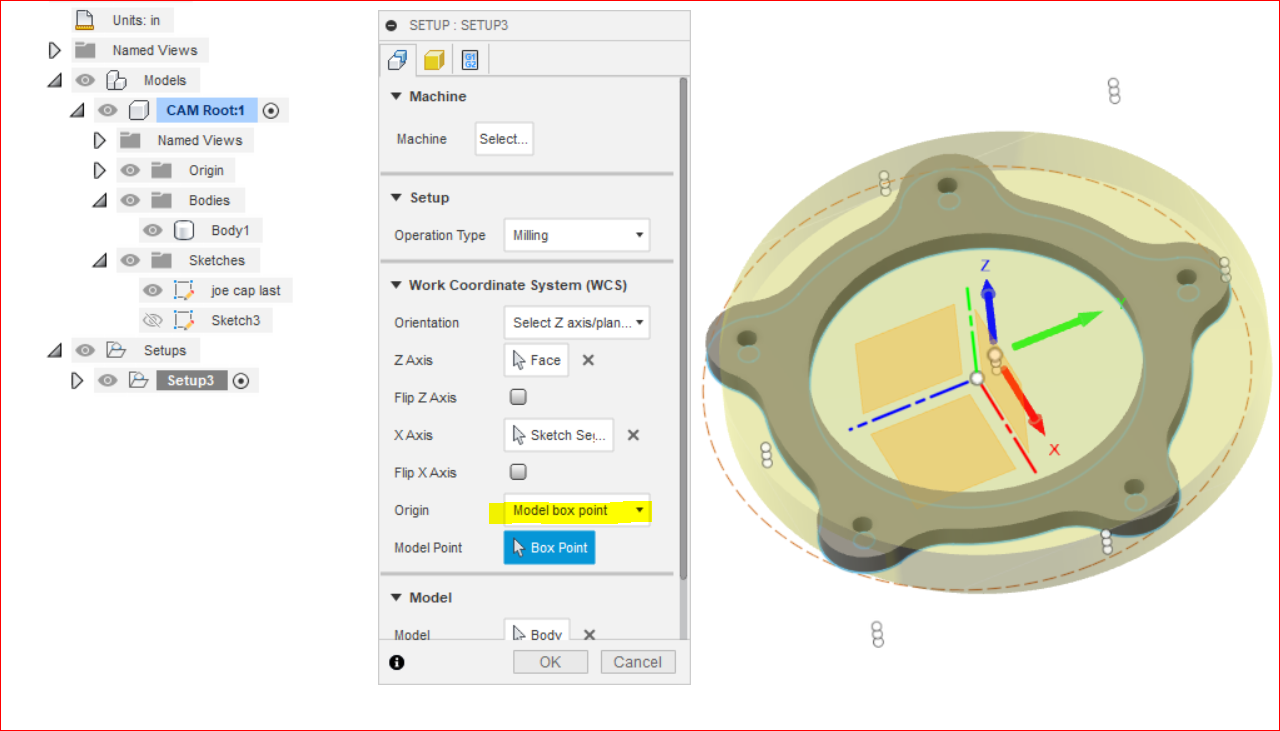Activate CAM Root:1 component radio

(270, 111)
